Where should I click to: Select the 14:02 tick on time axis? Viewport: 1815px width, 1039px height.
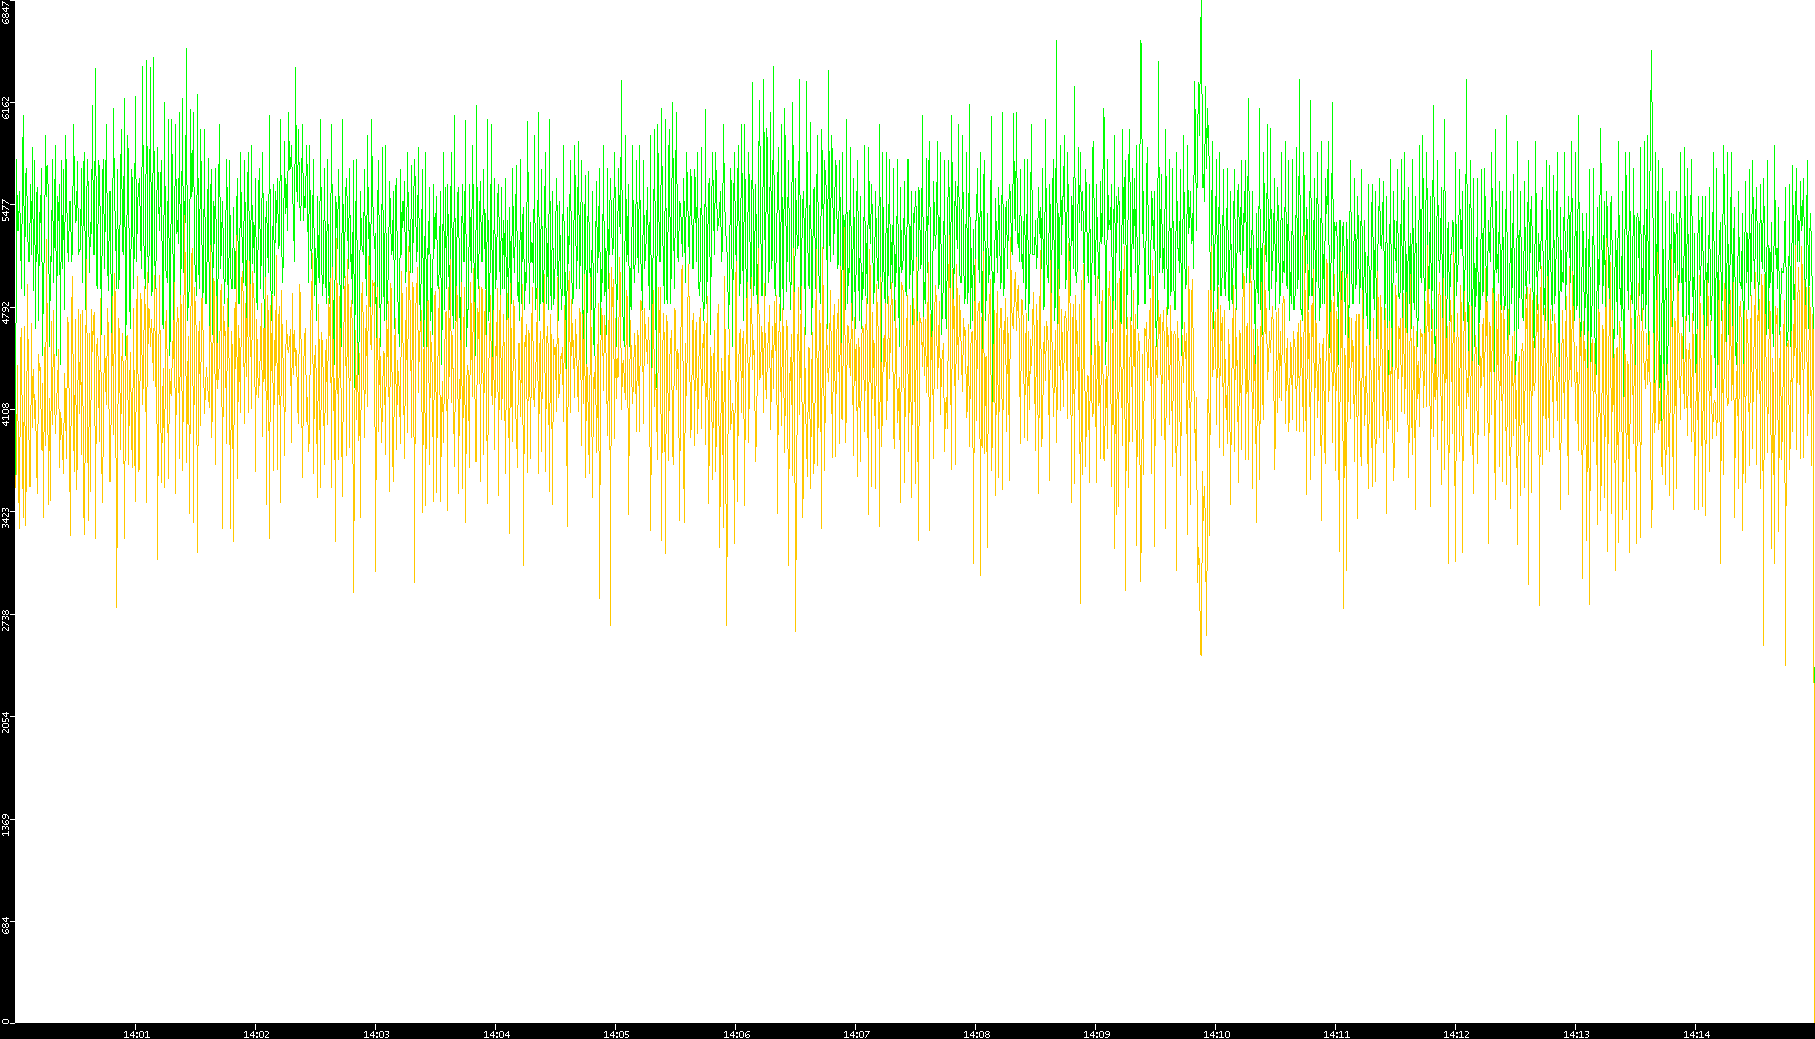point(256,1033)
